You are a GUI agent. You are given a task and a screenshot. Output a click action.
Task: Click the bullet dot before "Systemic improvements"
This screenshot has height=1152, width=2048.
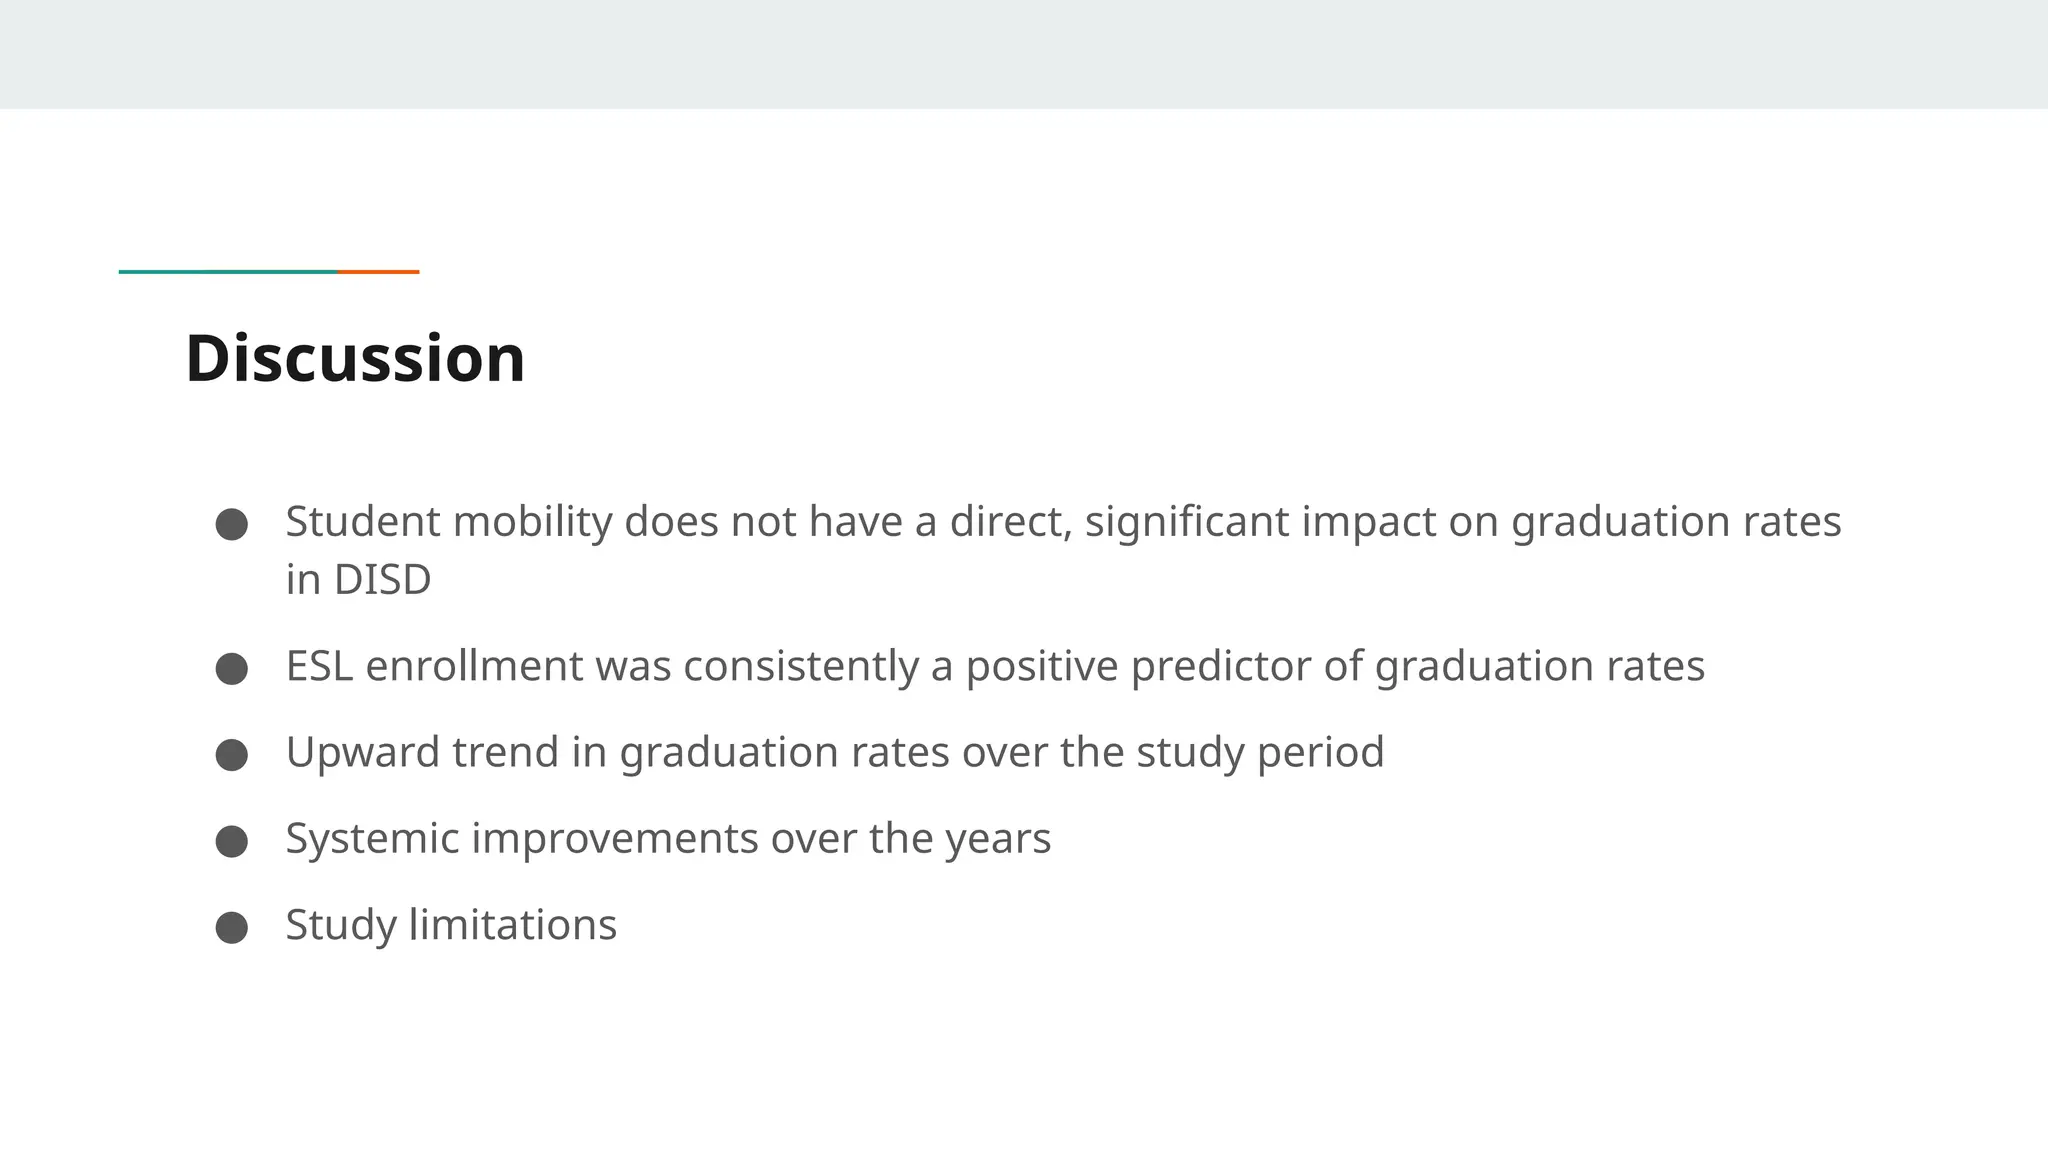(x=231, y=840)
